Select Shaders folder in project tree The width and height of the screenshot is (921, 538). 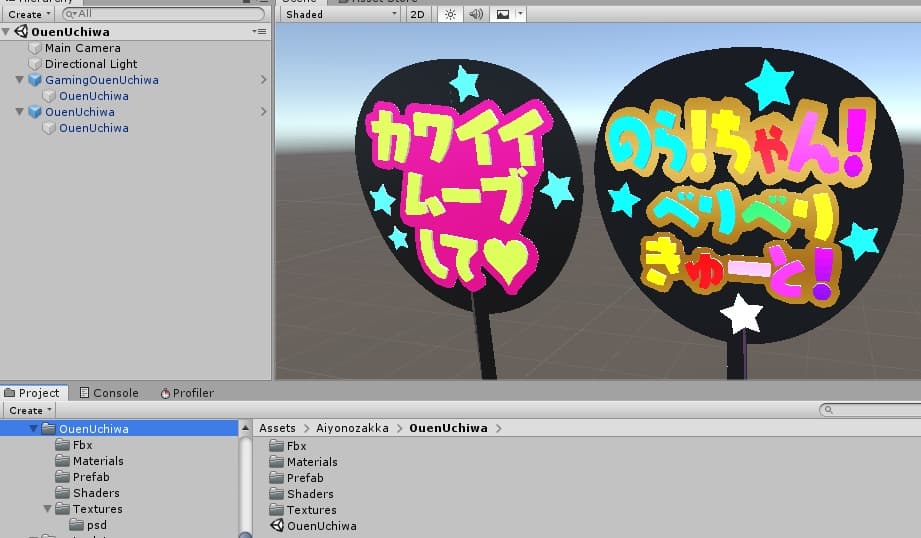point(88,493)
